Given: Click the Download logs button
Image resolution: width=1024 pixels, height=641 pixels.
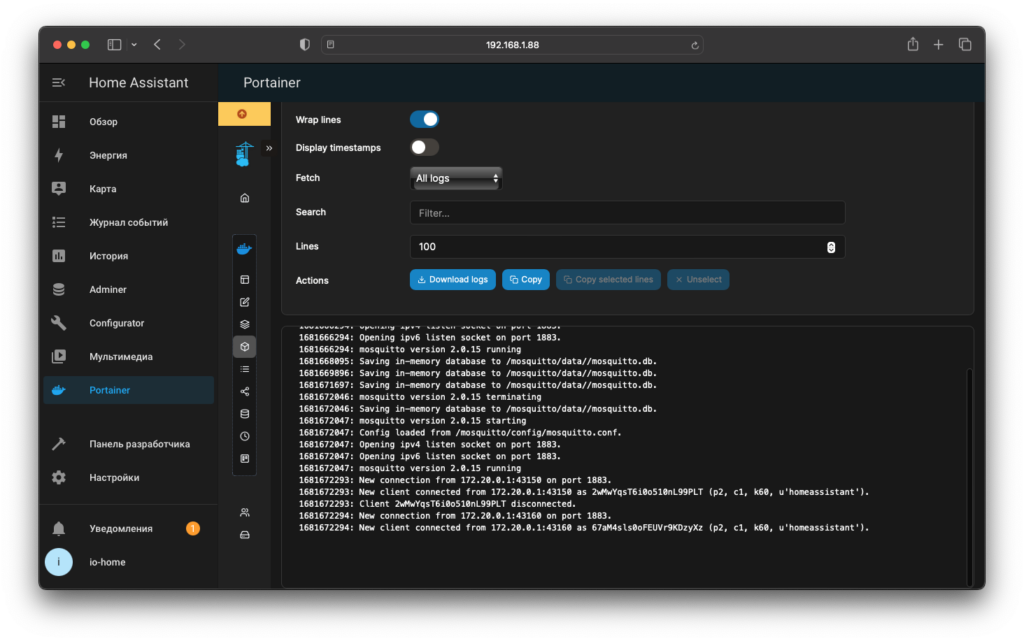Looking at the screenshot, I should click(x=453, y=279).
